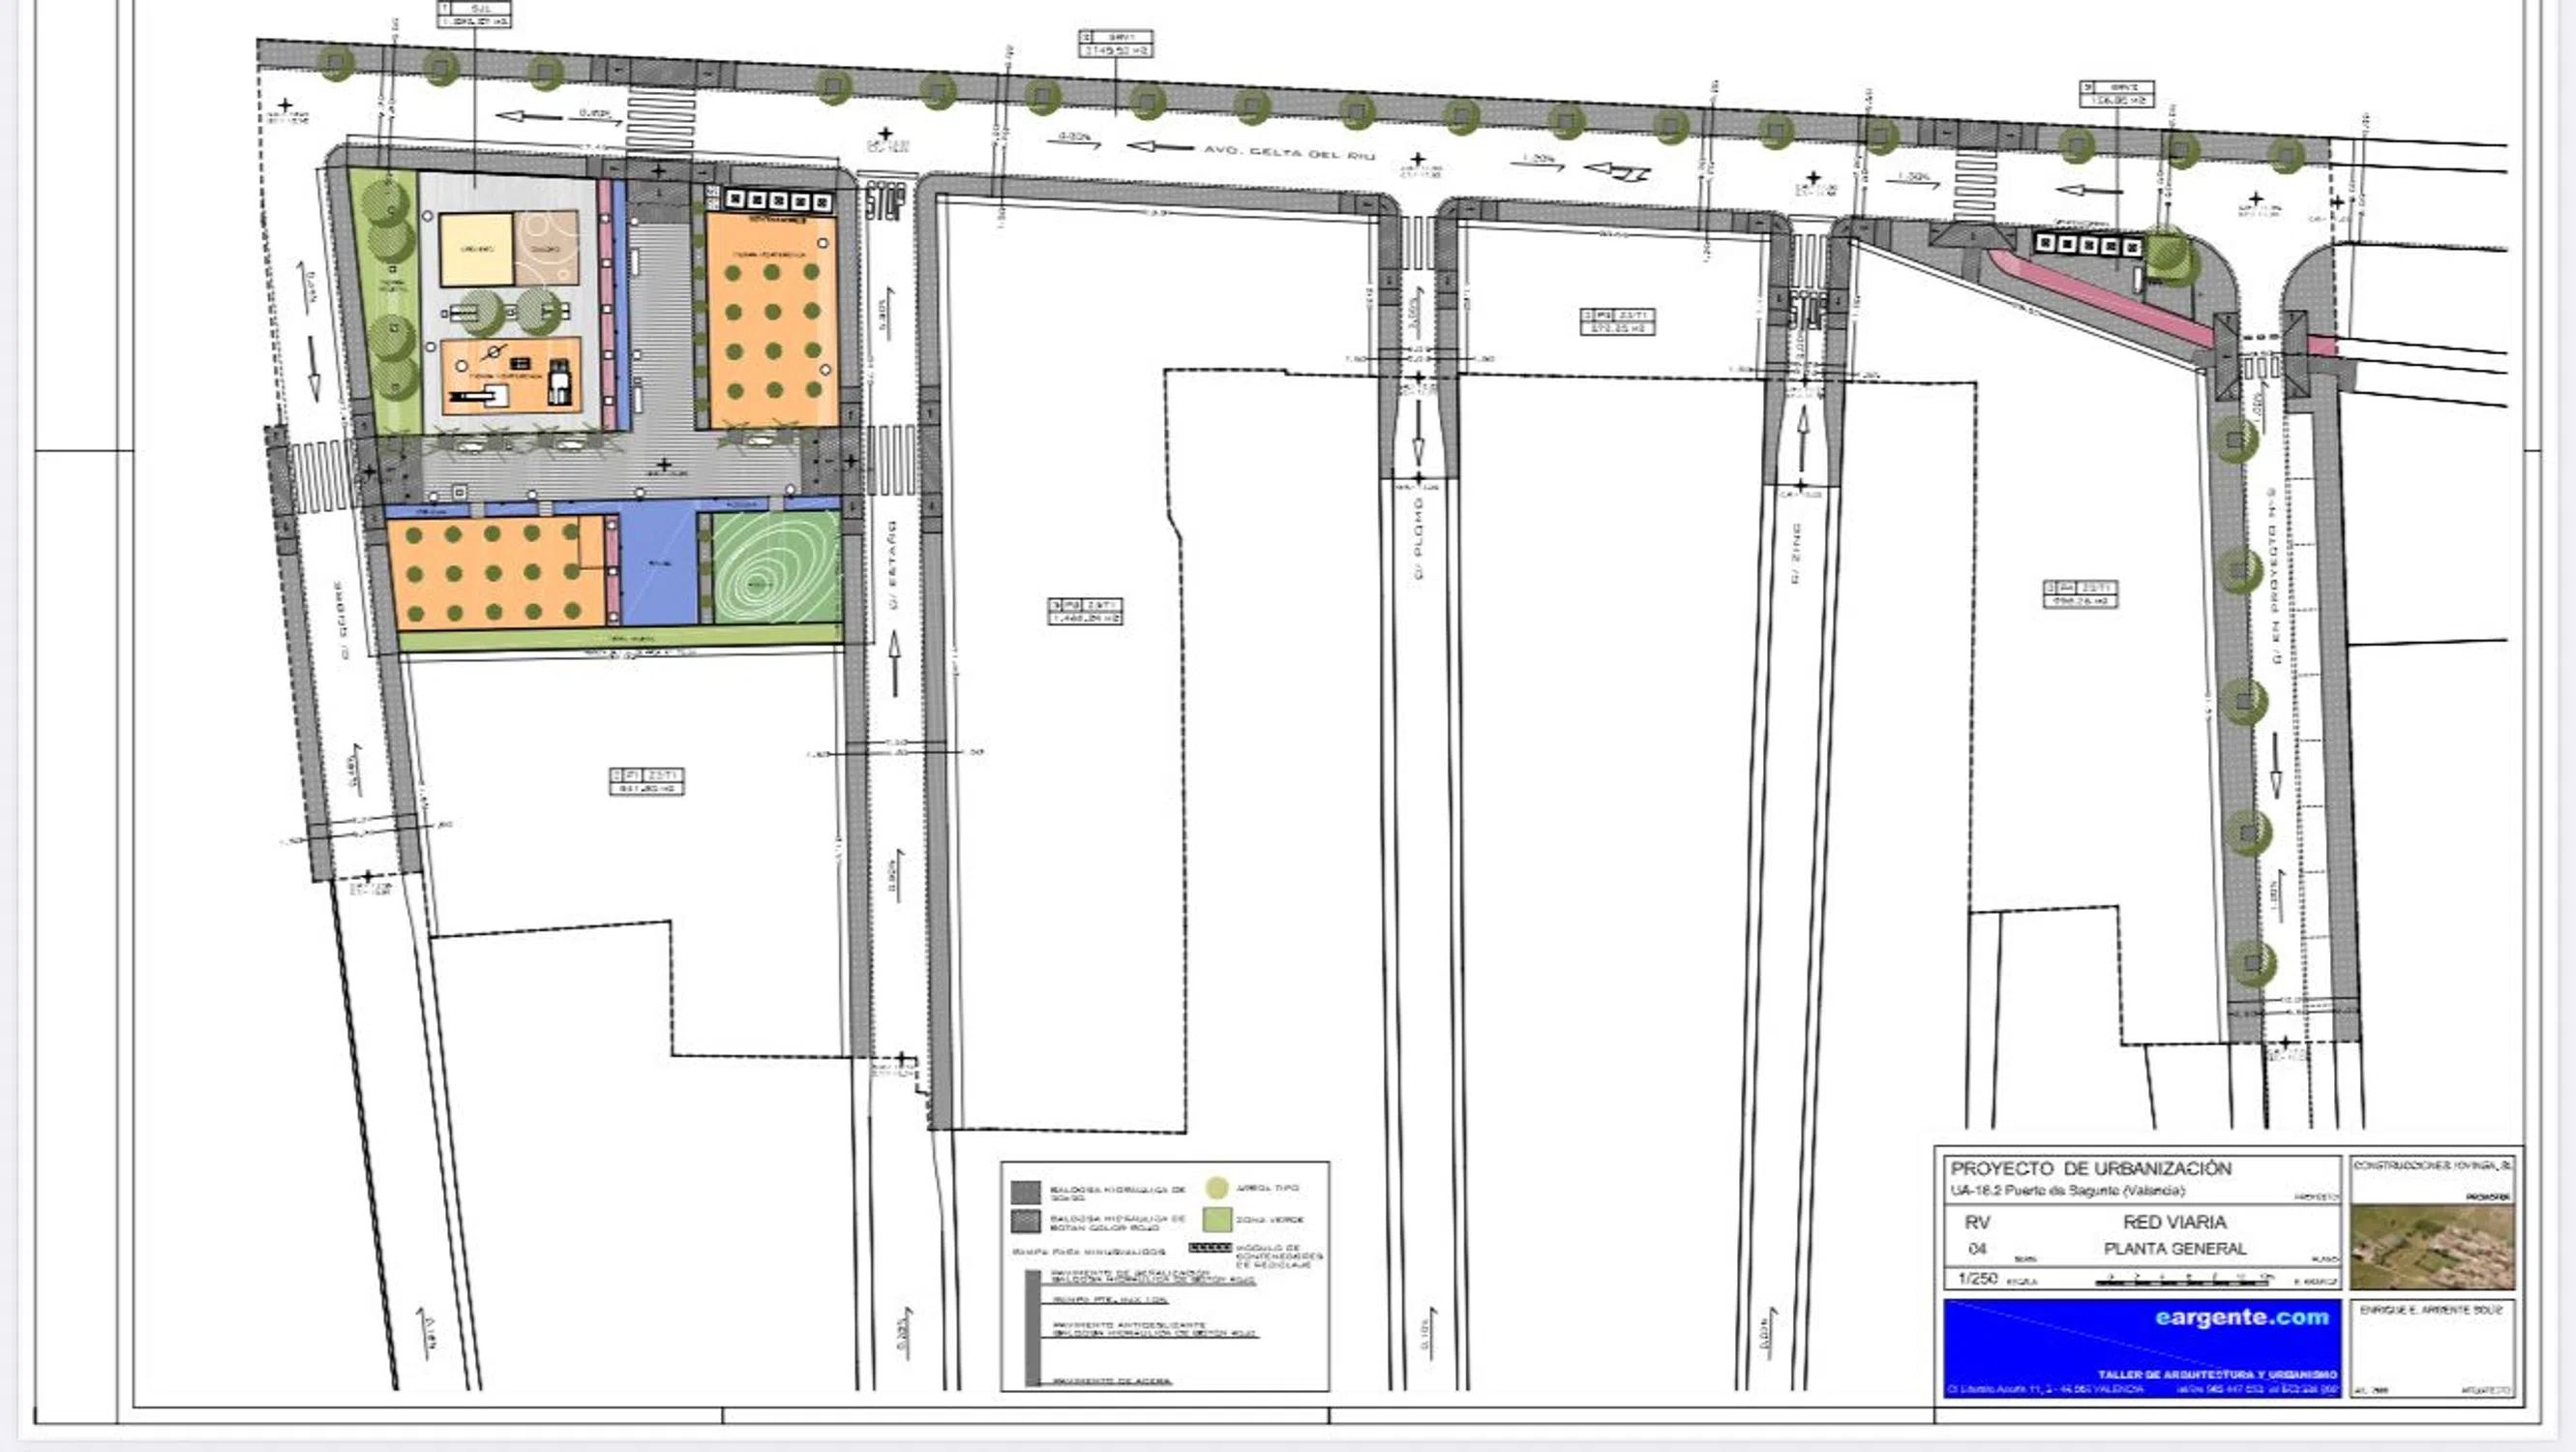Click the gray 'Baldosa hidráulica' legend swatch
The width and height of the screenshot is (2576, 1452).
(x=1025, y=1192)
